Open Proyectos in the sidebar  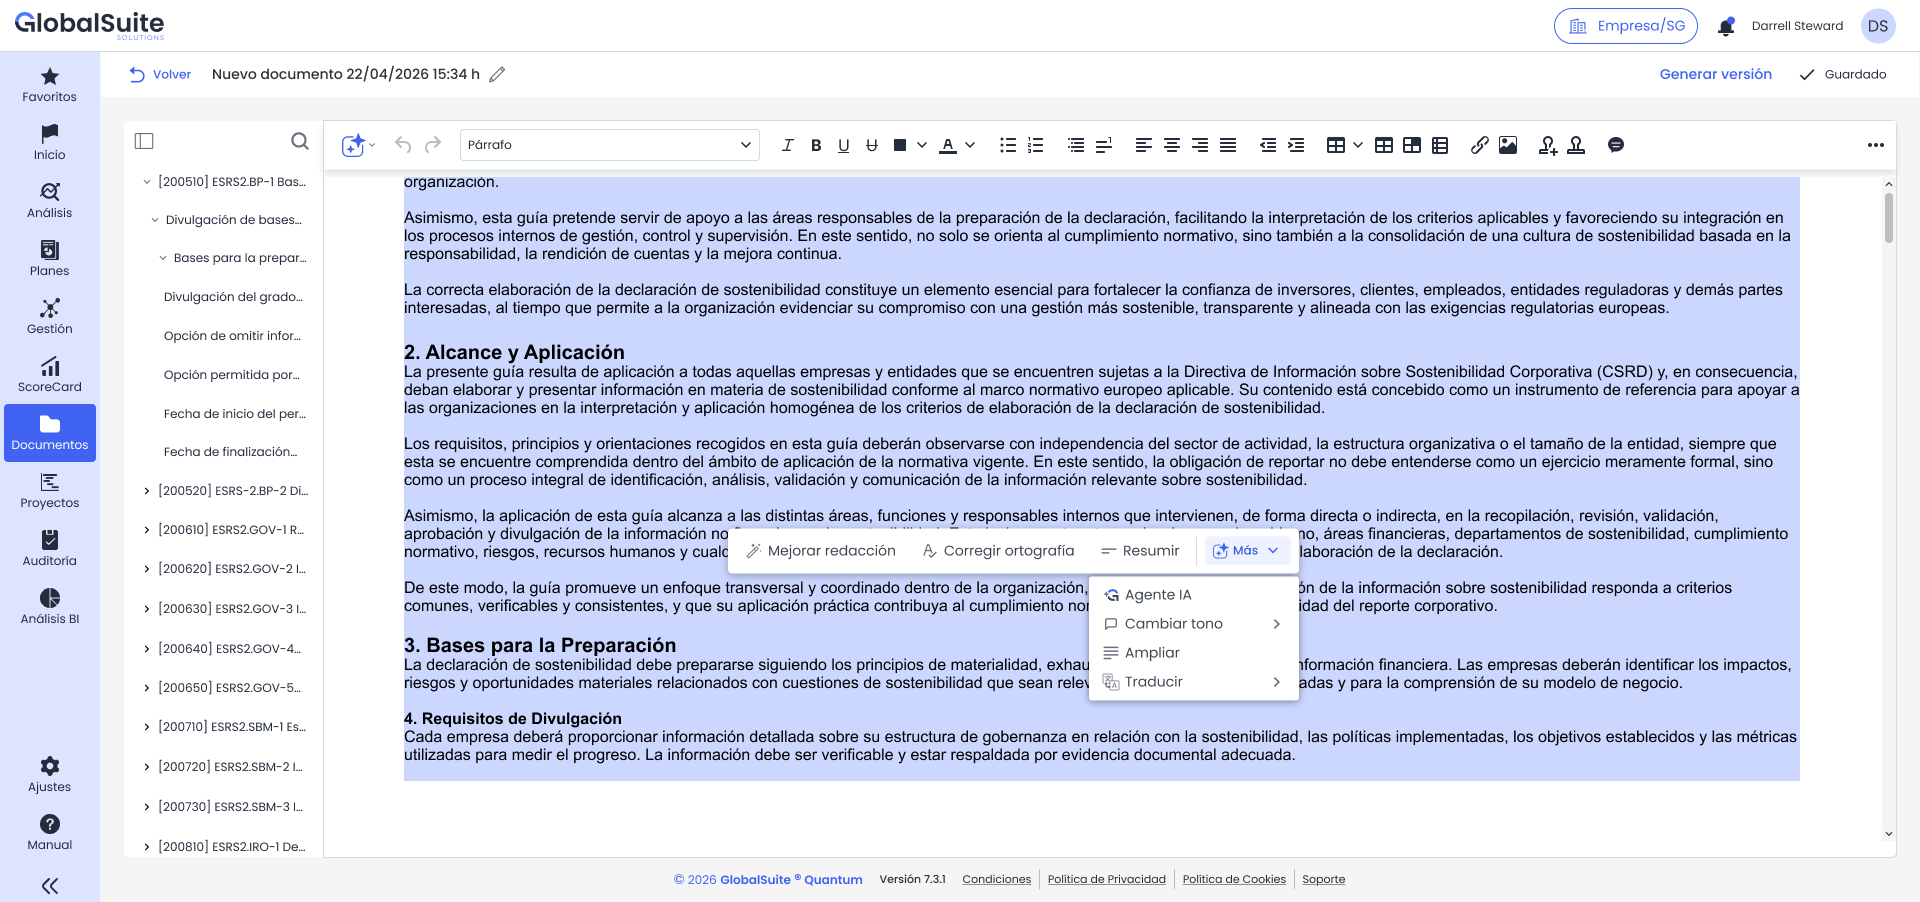pyautogui.click(x=50, y=491)
